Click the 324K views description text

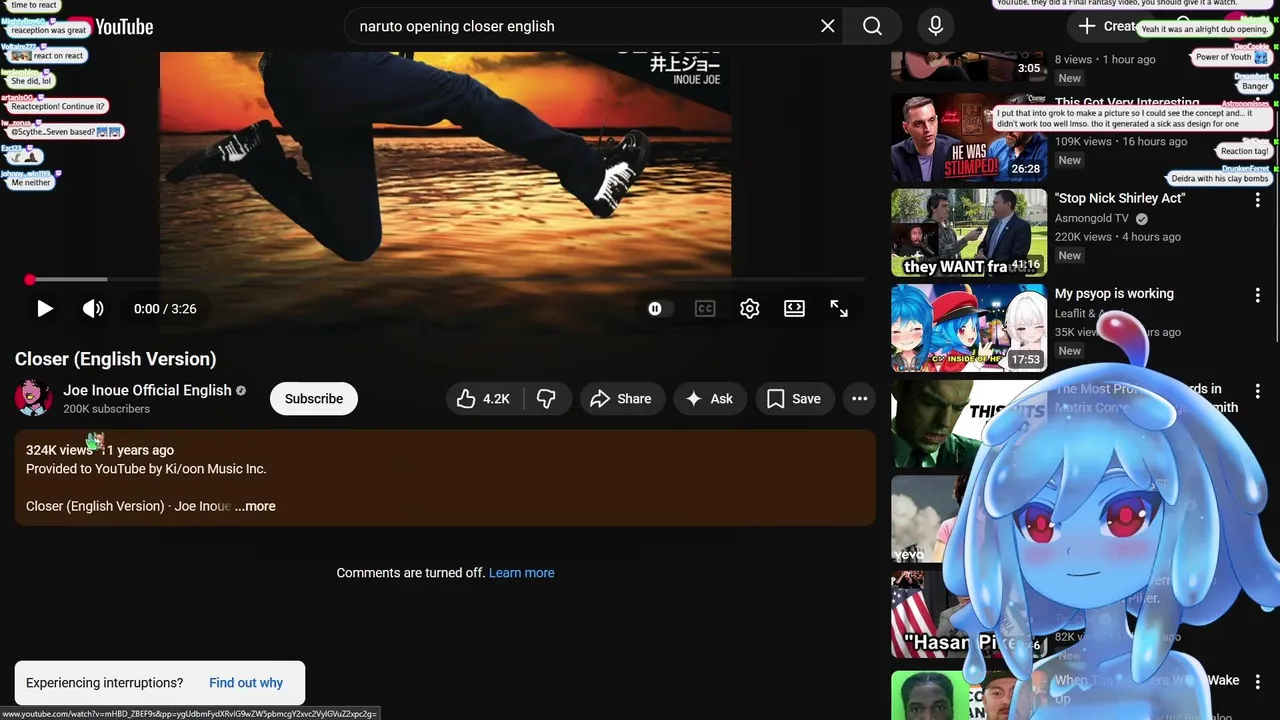pyautogui.click(x=59, y=450)
